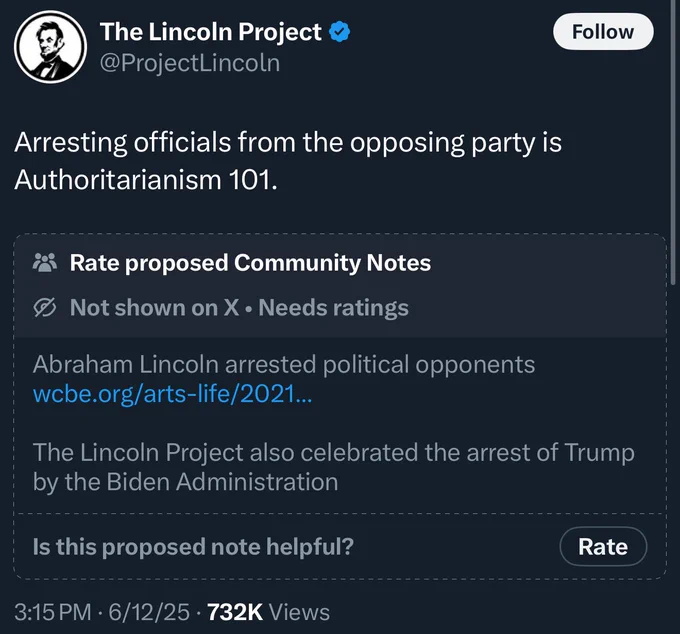The width and height of the screenshot is (680, 634).
Task: Open the 732K Views count
Action: (x=268, y=612)
